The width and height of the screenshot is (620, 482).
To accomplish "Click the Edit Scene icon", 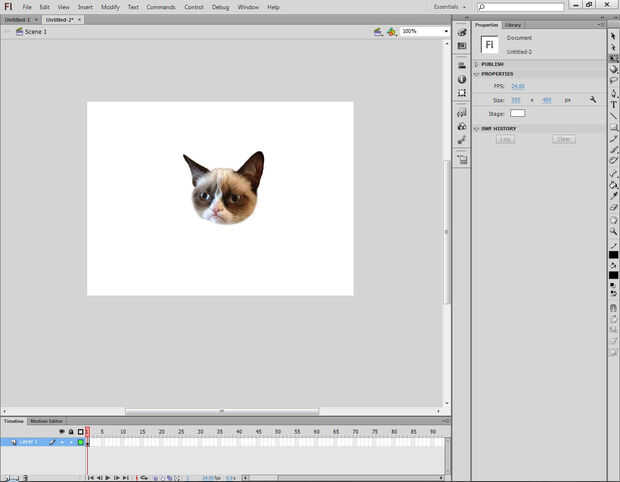I will (378, 32).
